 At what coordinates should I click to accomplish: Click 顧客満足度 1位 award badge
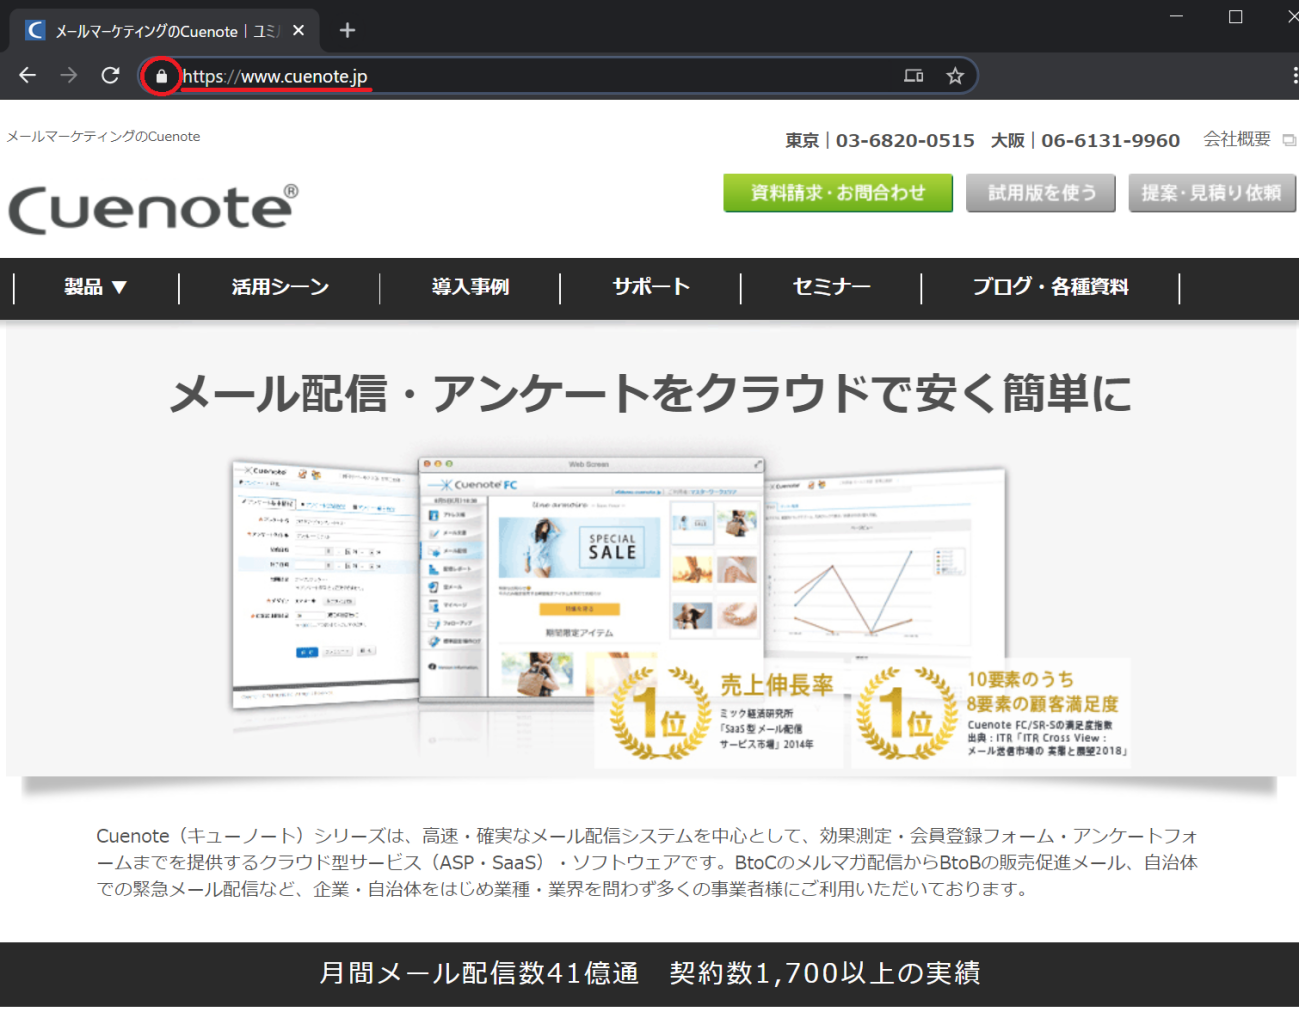pyautogui.click(x=991, y=713)
